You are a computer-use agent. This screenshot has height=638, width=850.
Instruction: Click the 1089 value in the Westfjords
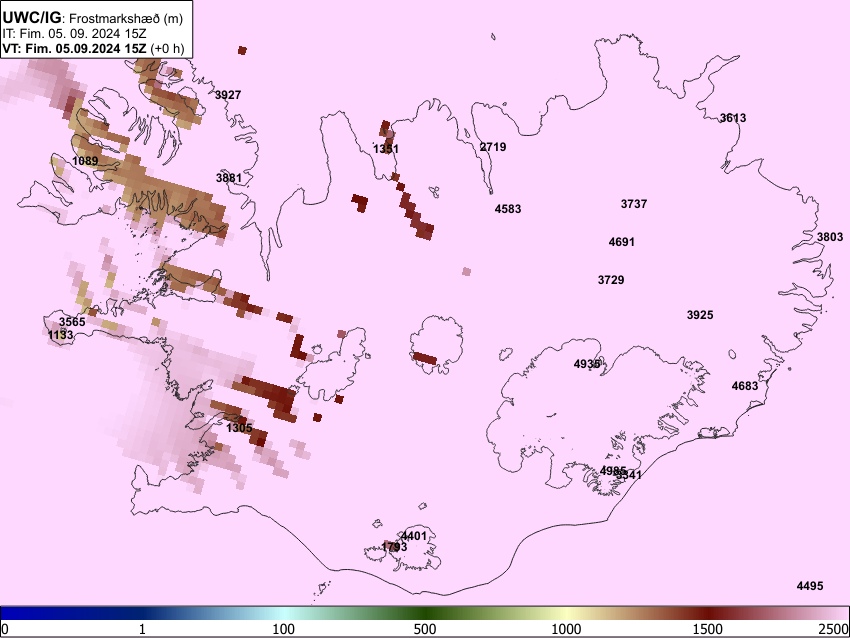coord(85,161)
